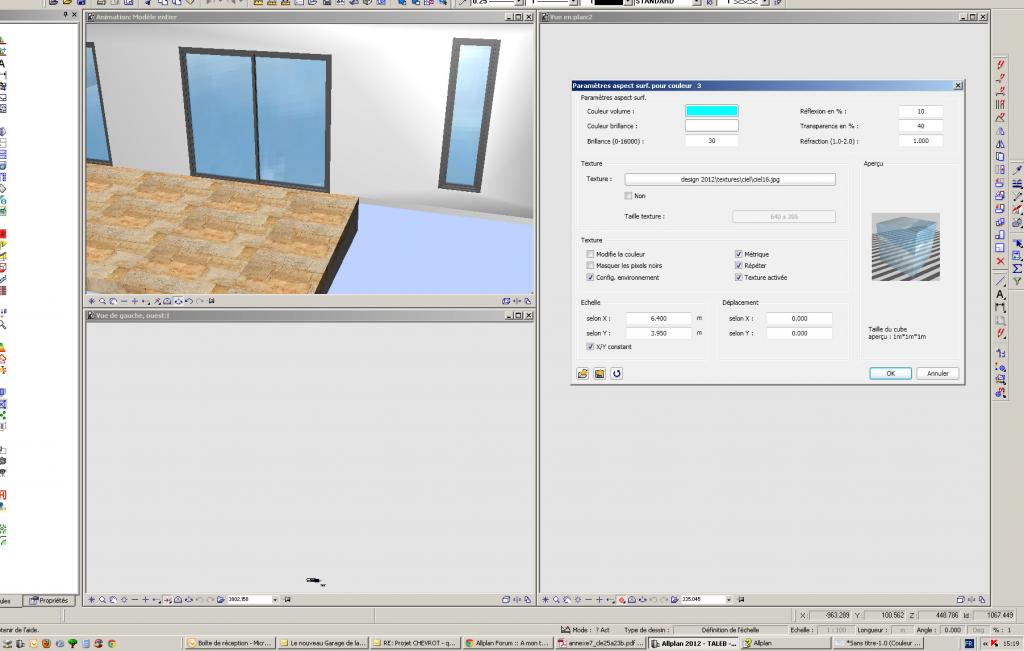Cancel the dialog with Annuler
The width and height of the screenshot is (1024, 651).
[x=937, y=373]
